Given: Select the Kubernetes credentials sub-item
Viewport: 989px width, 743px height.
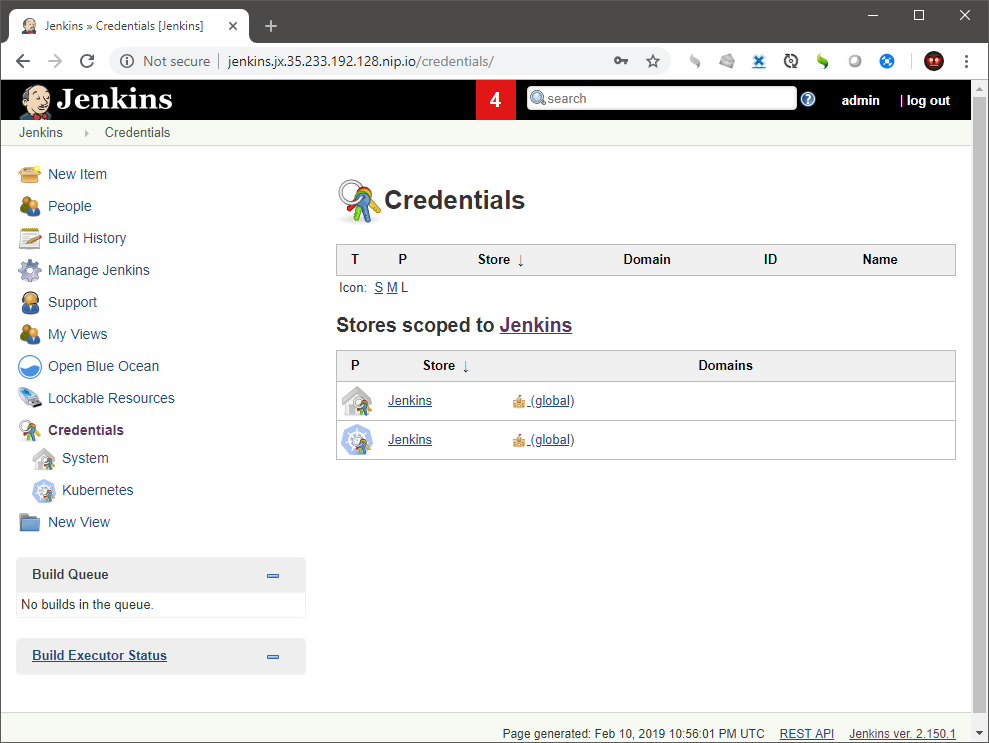Looking at the screenshot, I should coord(98,490).
